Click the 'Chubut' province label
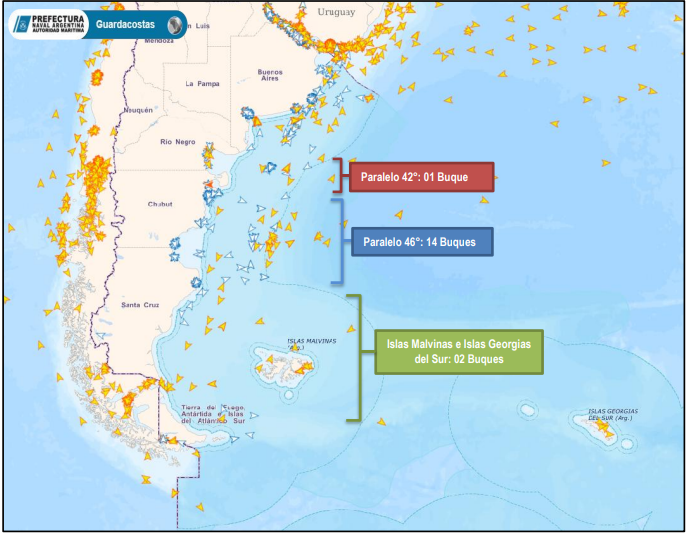This screenshot has height=534, width=688. pyautogui.click(x=160, y=204)
